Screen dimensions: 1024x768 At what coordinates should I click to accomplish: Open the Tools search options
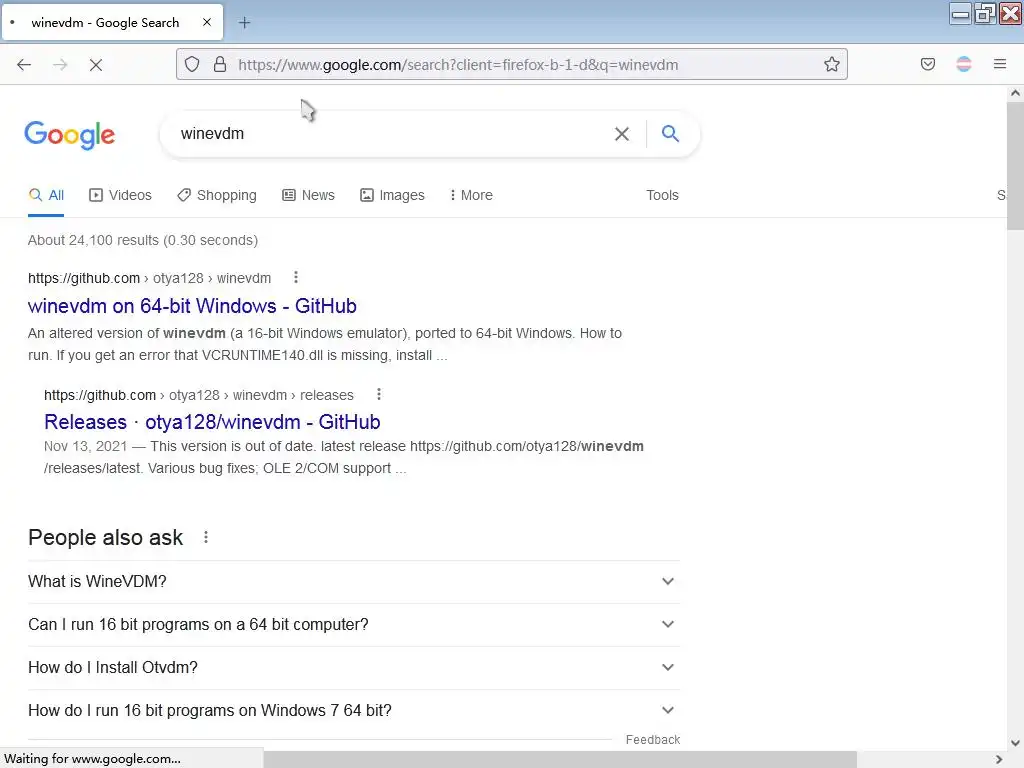(x=662, y=195)
